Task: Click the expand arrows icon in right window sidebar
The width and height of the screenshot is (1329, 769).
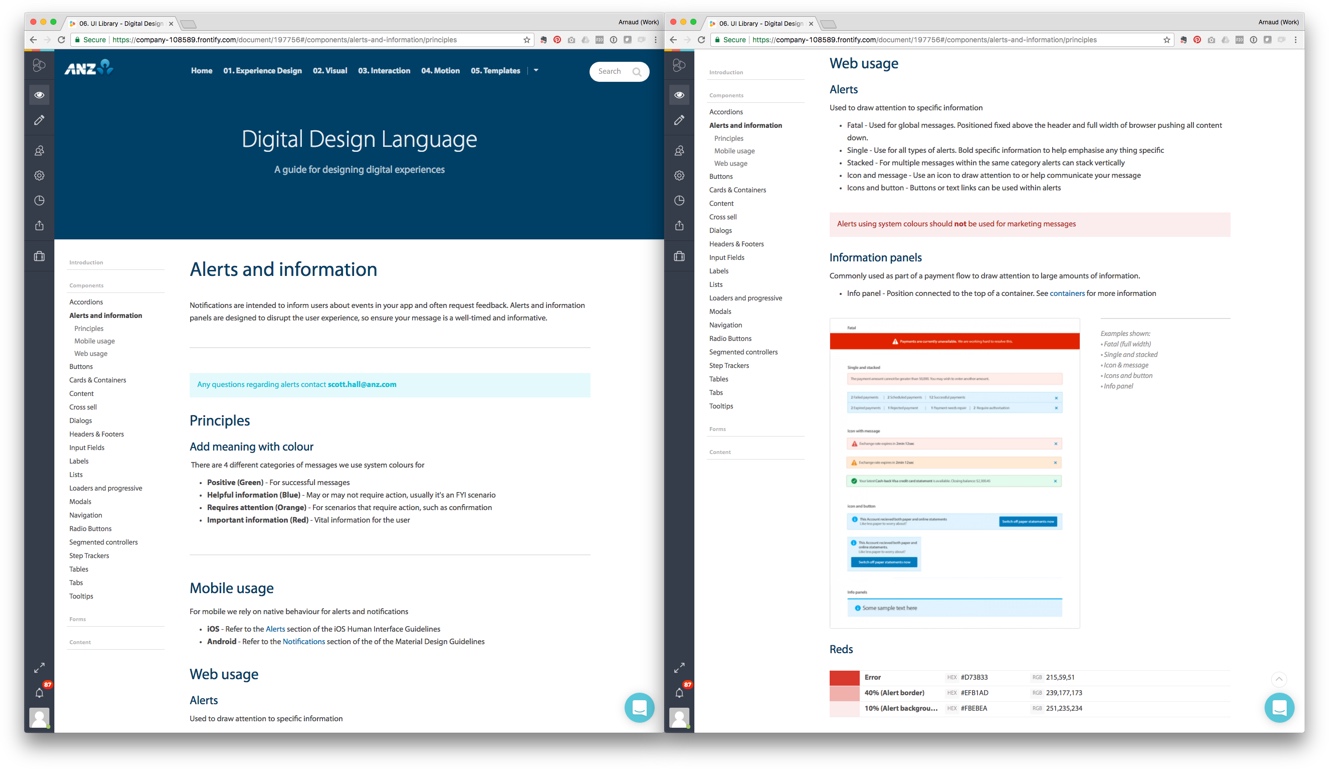Action: [679, 667]
